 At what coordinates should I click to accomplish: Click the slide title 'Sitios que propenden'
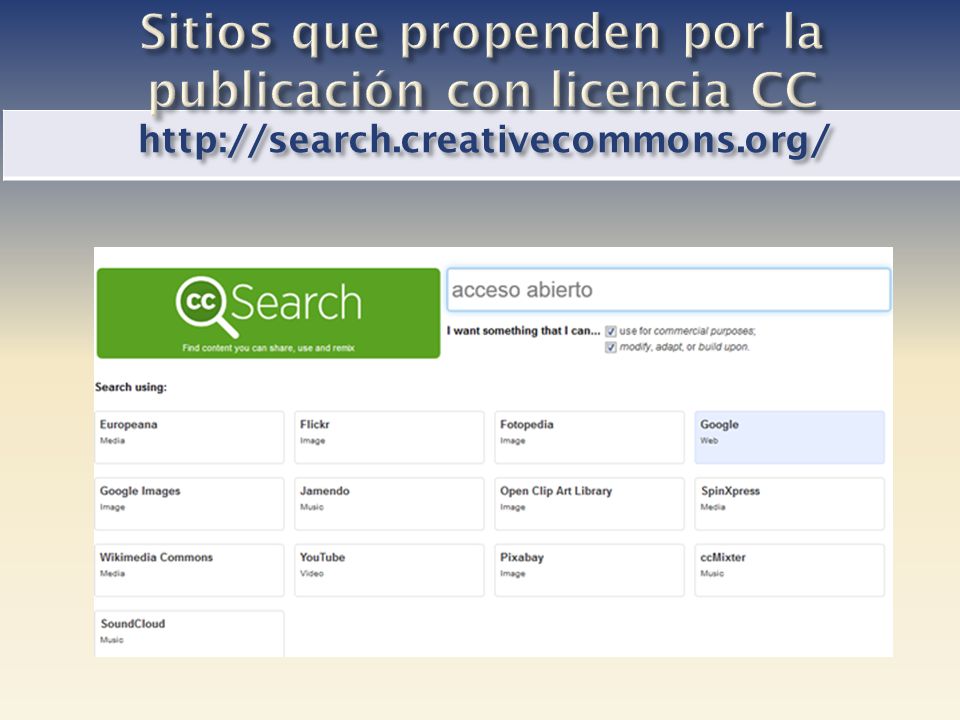481,60
